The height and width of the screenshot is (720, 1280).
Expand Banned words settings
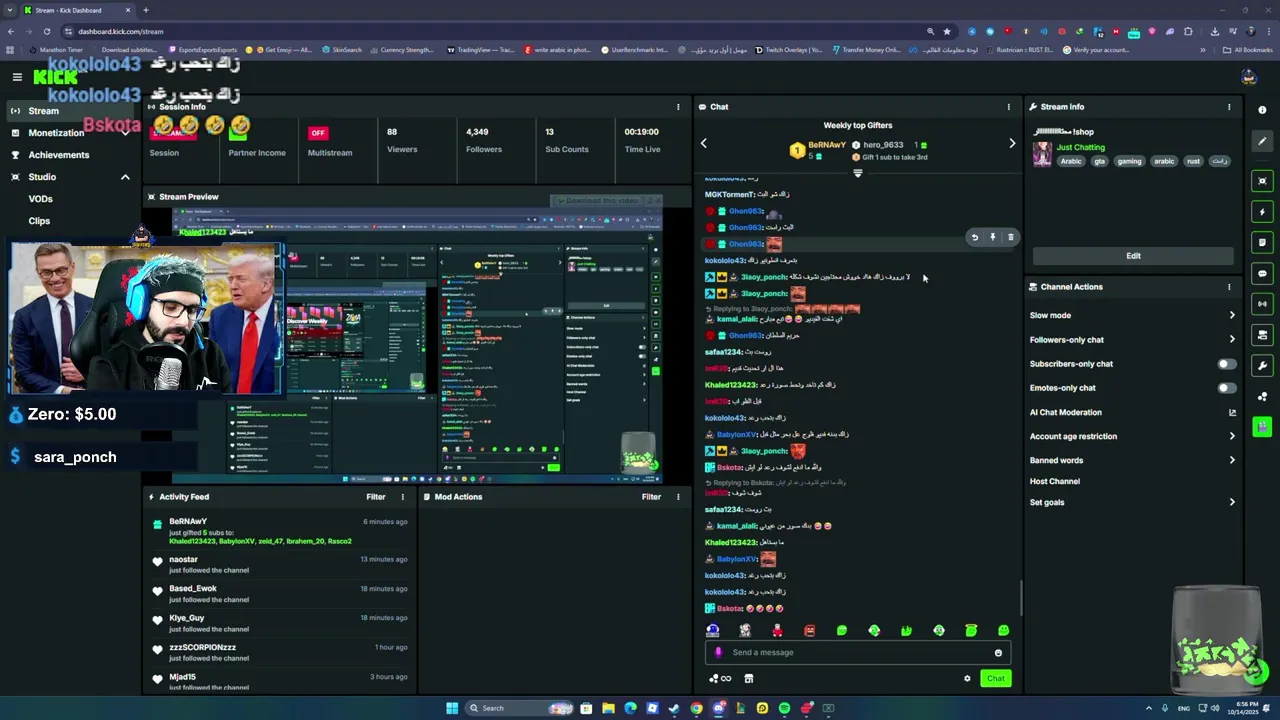pos(1232,460)
